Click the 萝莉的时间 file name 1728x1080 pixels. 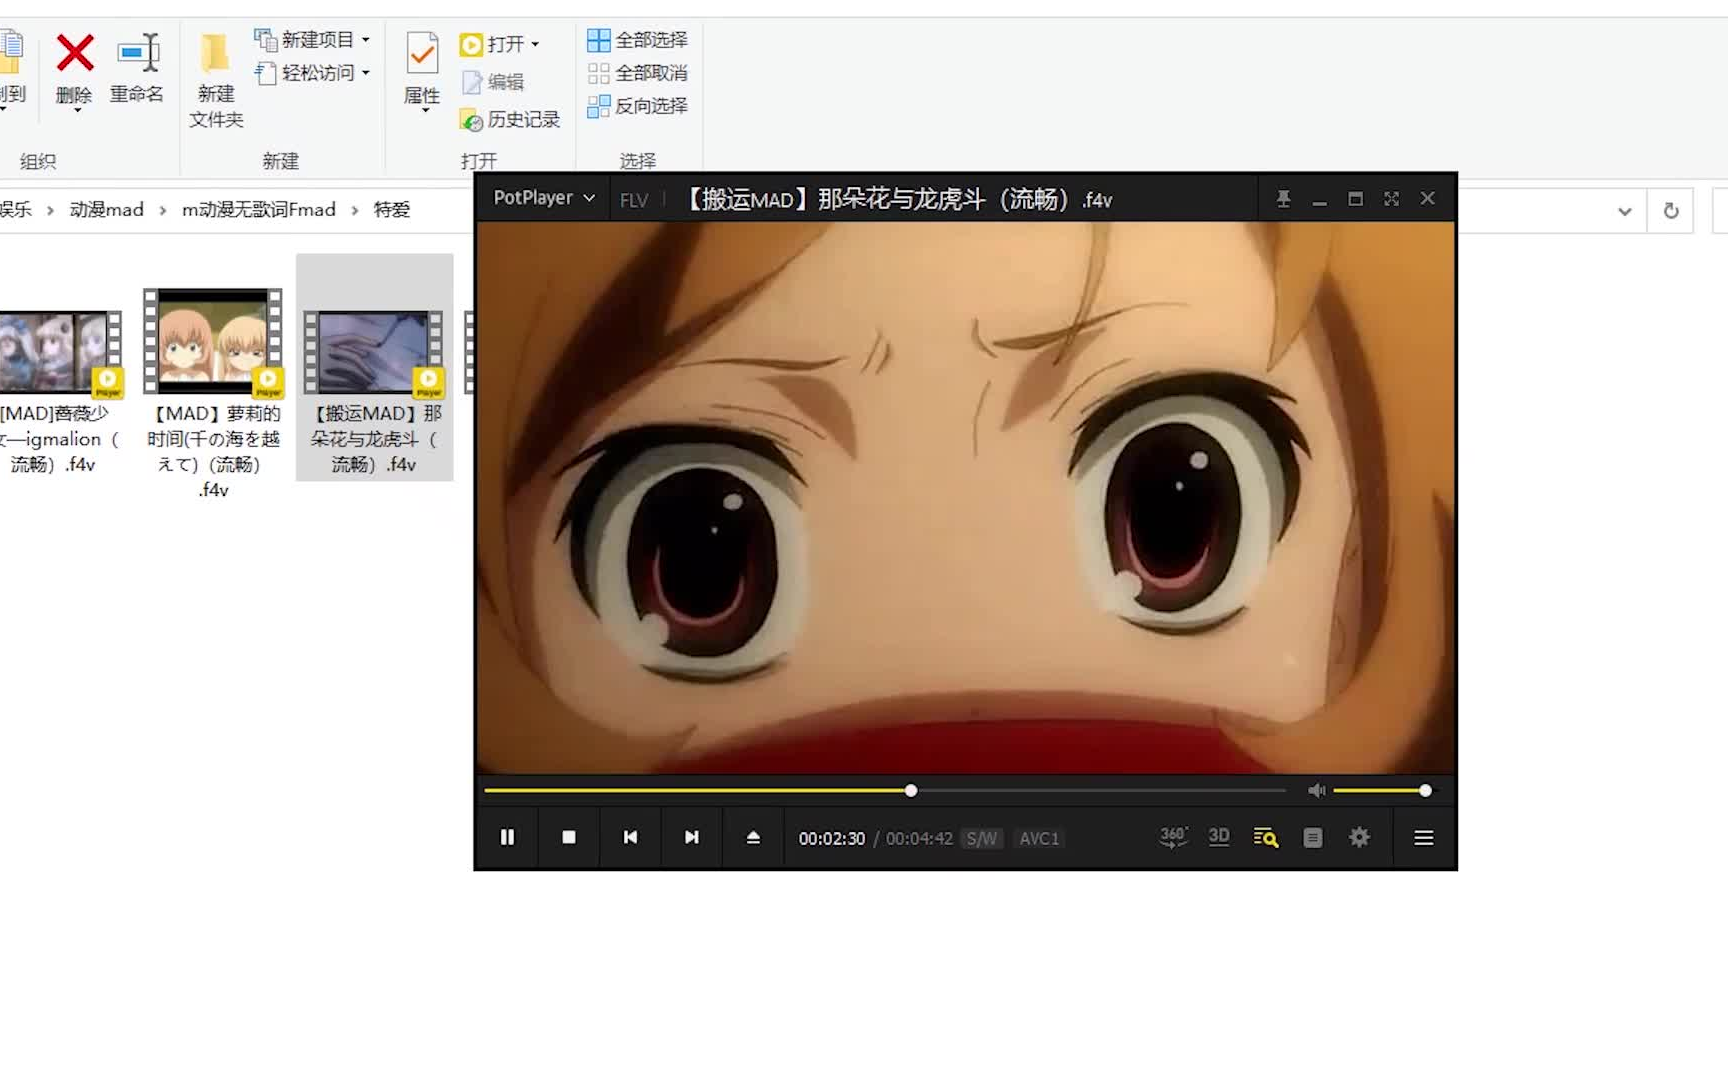coord(213,451)
